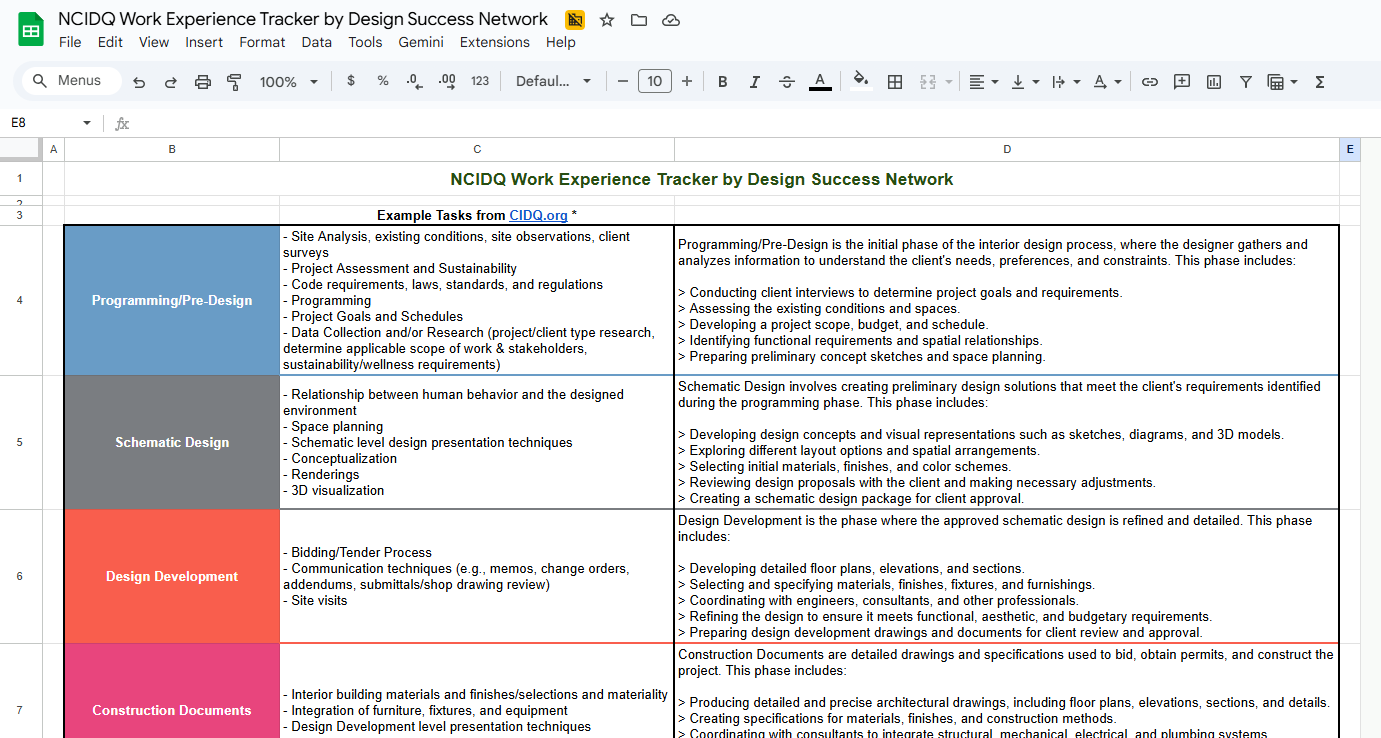Select the Paint format roller icon
Viewport: 1381px width, 738px height.
[x=235, y=82]
